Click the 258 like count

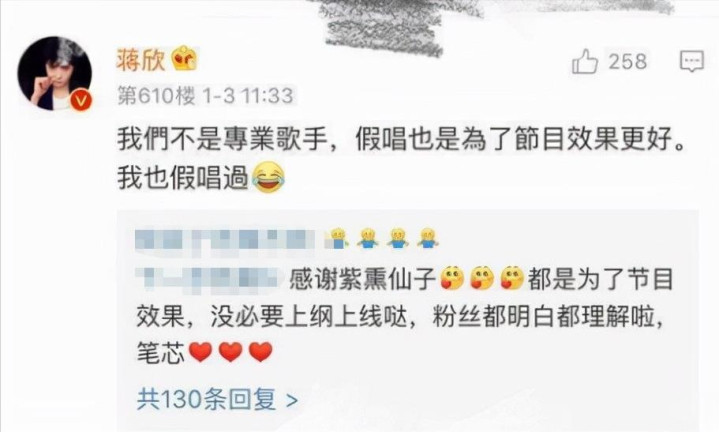point(628,61)
